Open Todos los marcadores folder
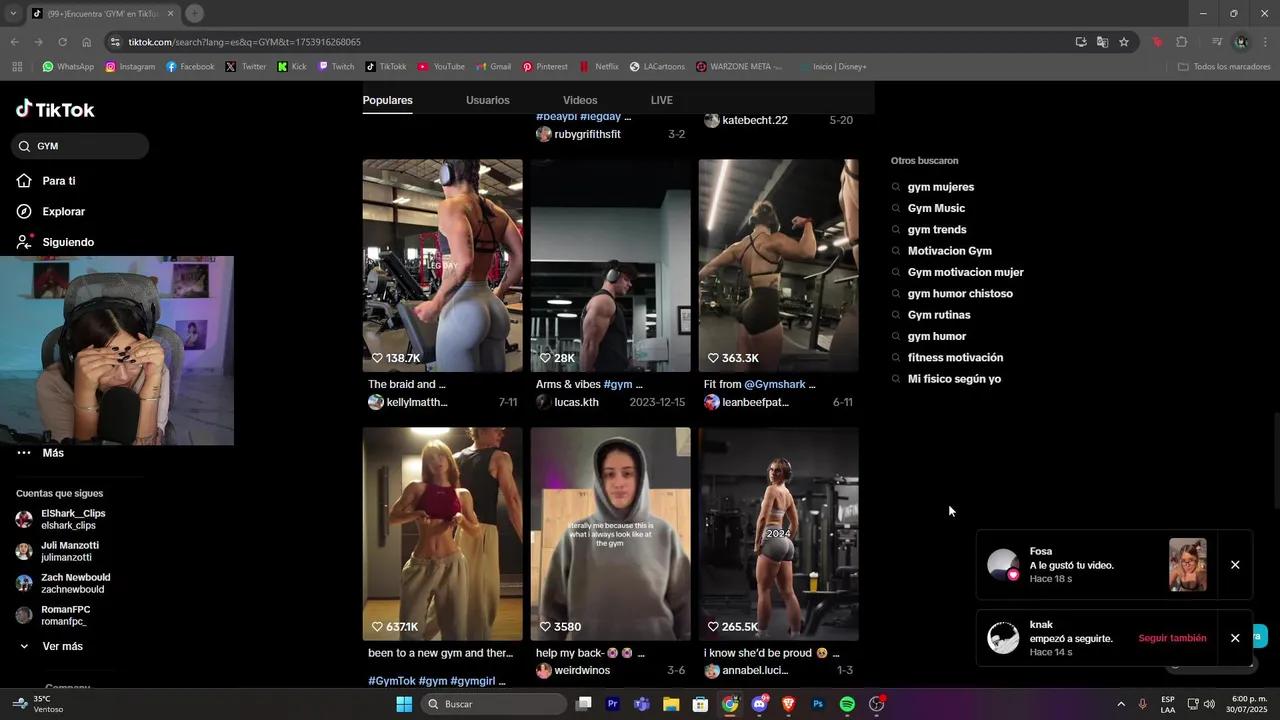The image size is (1280, 720). pyautogui.click(x=1225, y=67)
